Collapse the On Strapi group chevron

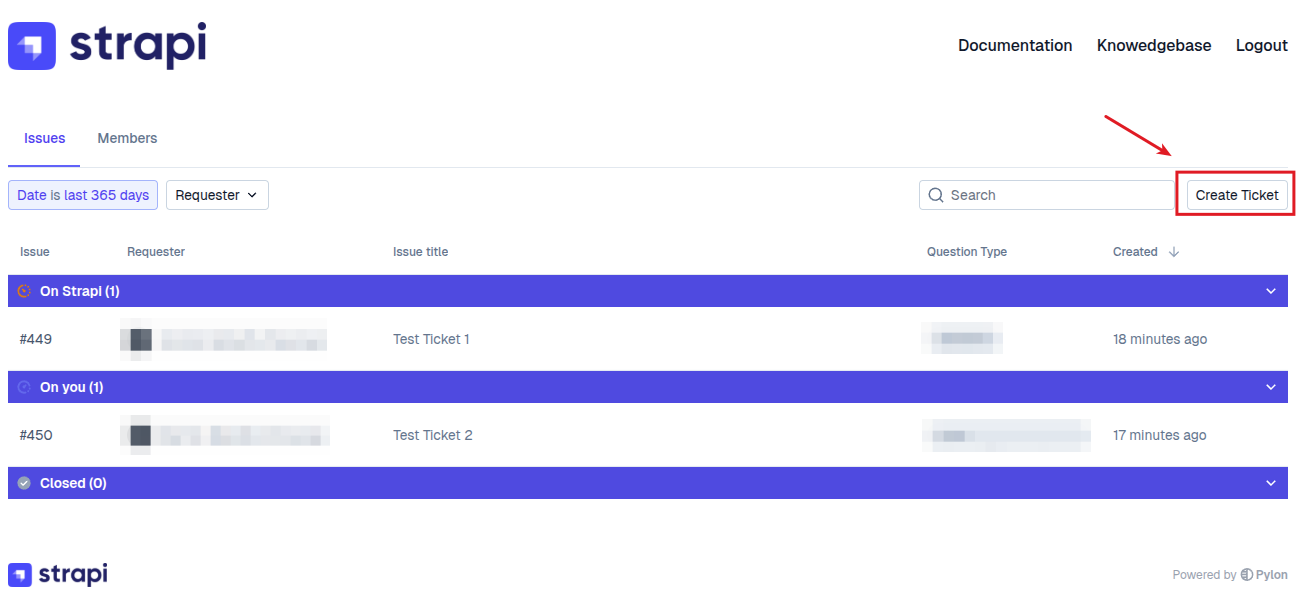(x=1271, y=291)
